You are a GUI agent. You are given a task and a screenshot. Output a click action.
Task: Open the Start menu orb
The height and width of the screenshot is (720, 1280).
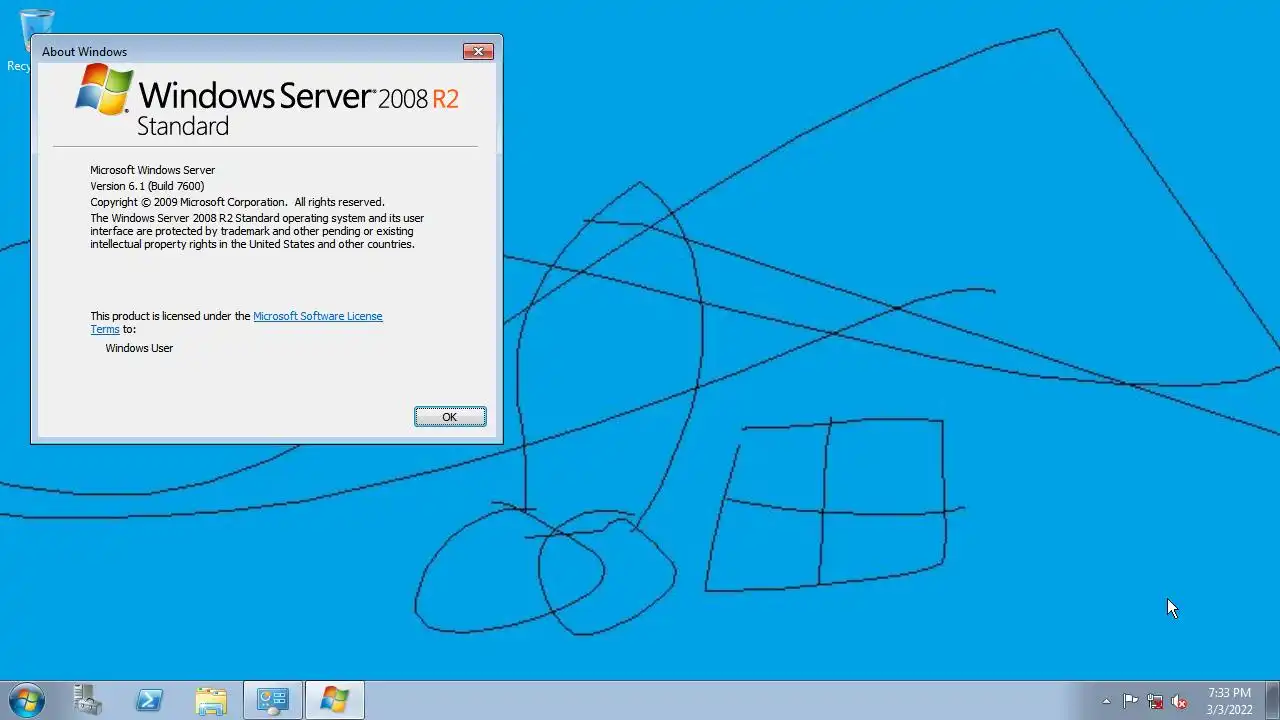click(27, 700)
